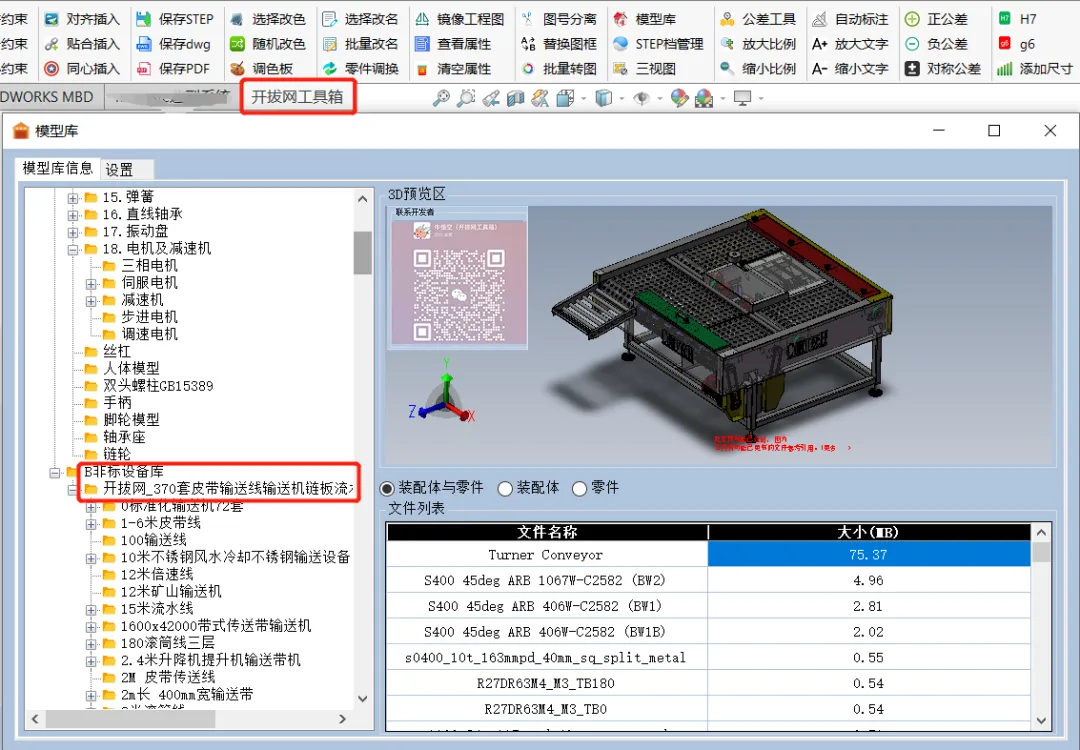Image resolution: width=1080 pixels, height=750 pixels.
Task: Expand the 180滚筒线三层 folder node
Action: tap(91, 644)
